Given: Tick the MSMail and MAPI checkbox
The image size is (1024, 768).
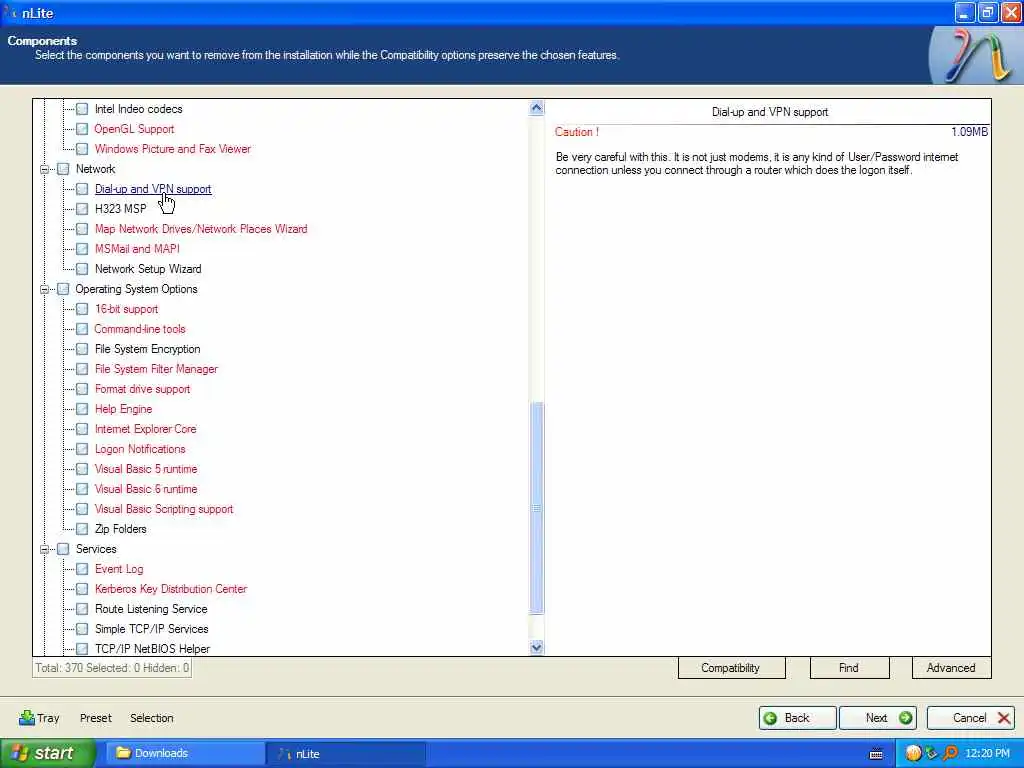Looking at the screenshot, I should pos(82,249).
